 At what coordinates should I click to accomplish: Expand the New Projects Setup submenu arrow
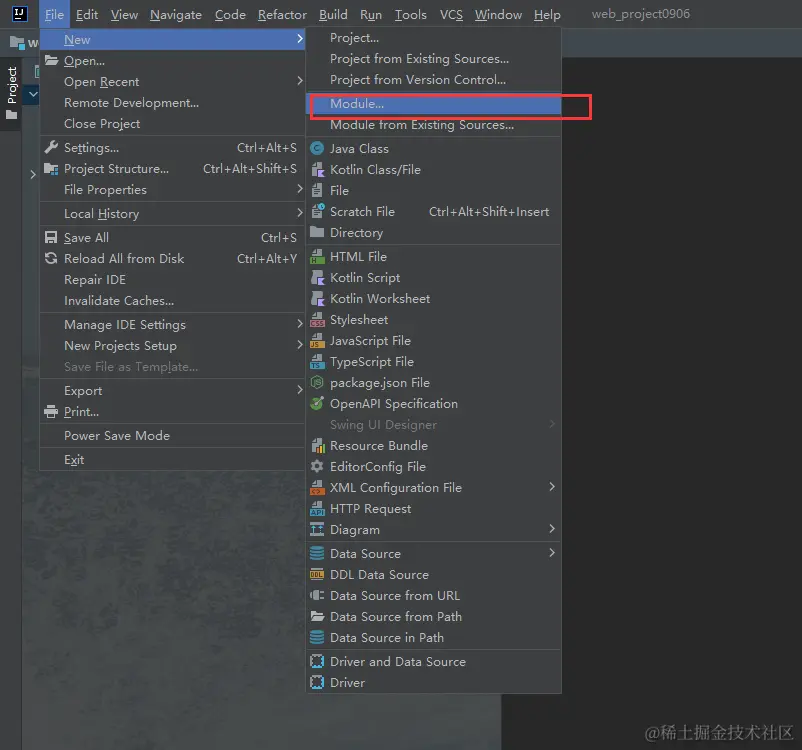[300, 345]
